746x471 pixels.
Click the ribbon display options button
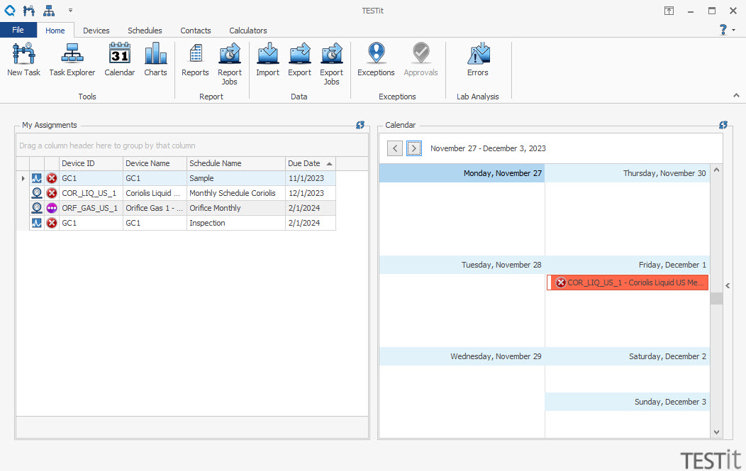click(x=669, y=10)
